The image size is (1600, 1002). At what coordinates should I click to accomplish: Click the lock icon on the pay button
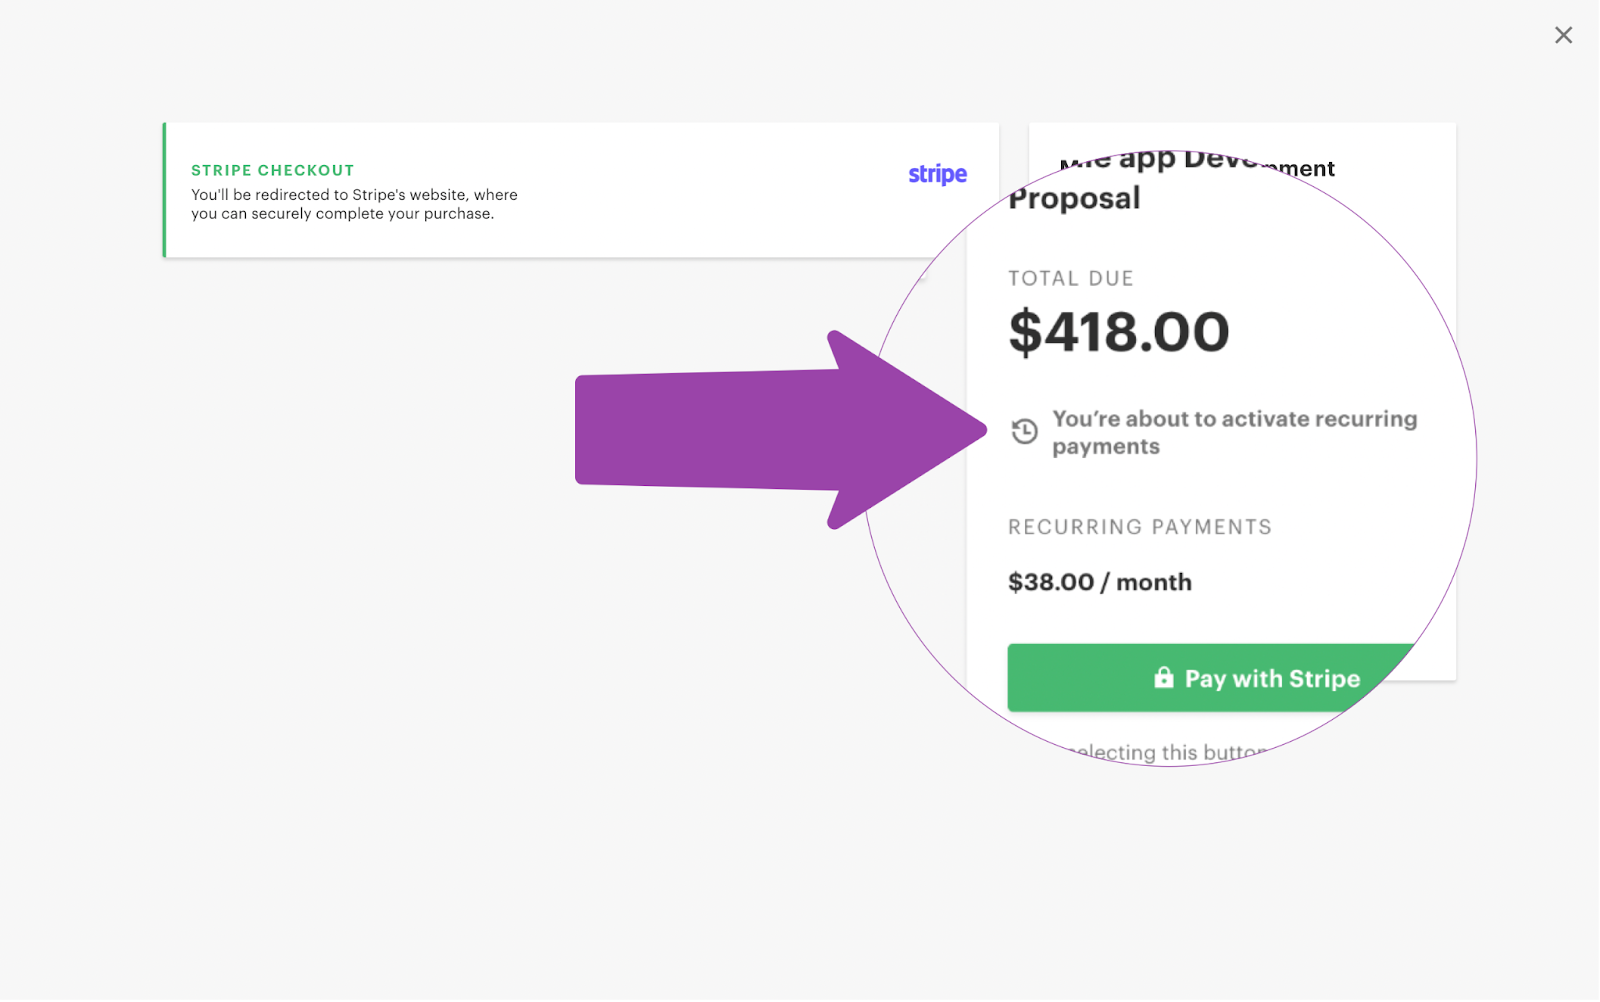pyautogui.click(x=1163, y=677)
